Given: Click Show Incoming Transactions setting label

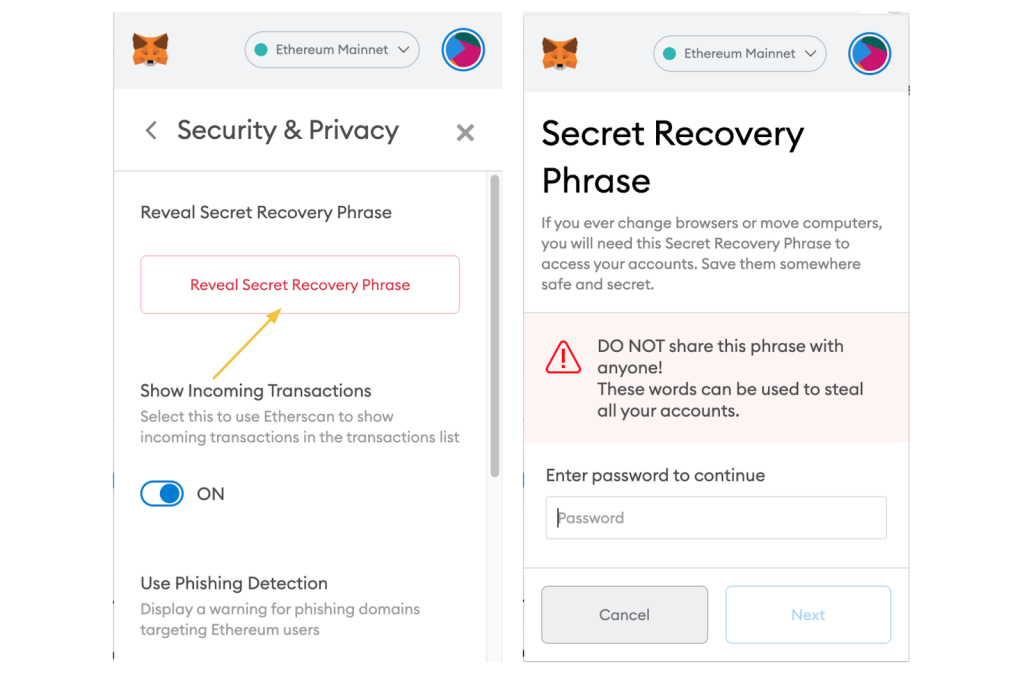Looking at the screenshot, I should (x=255, y=390).
